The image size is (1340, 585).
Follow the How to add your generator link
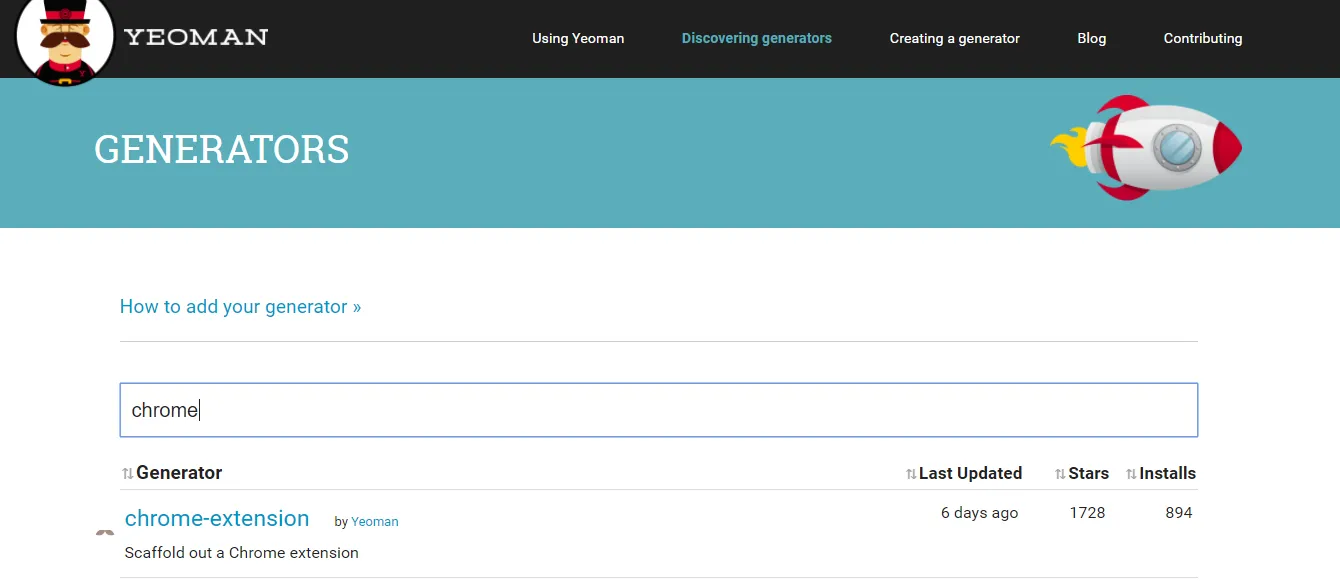tap(240, 307)
